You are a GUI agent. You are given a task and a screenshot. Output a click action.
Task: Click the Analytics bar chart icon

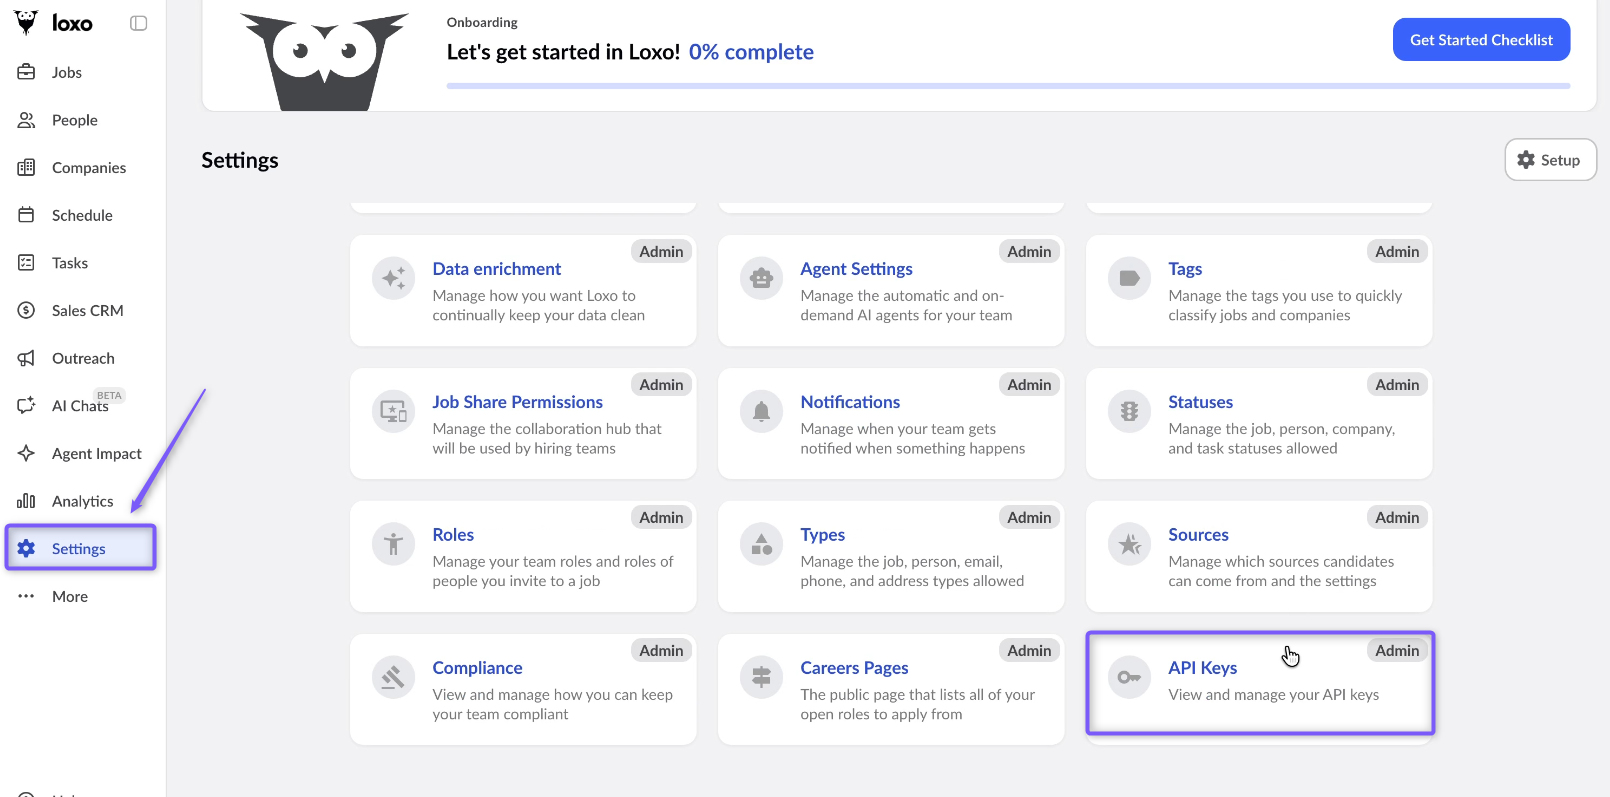coord(27,501)
